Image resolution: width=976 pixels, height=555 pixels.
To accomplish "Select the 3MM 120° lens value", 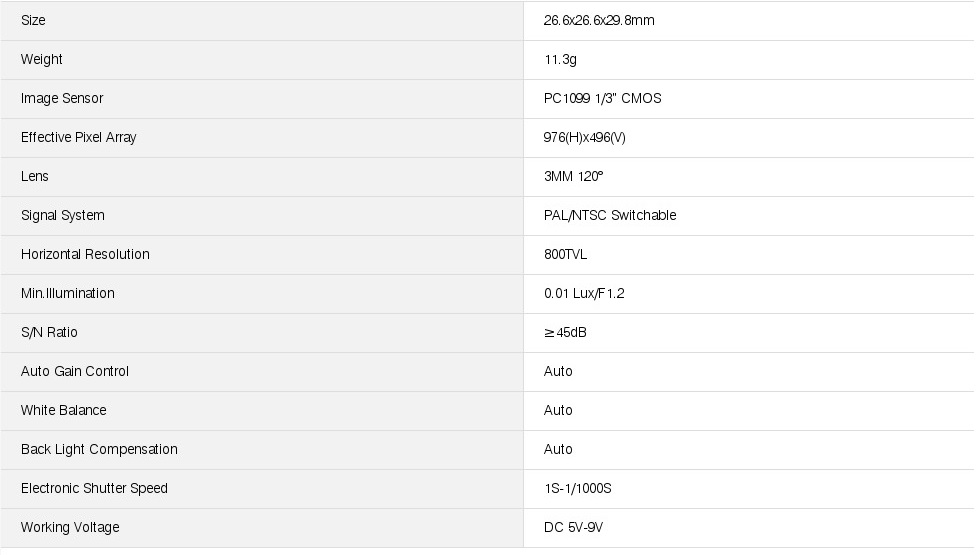I will (574, 176).
